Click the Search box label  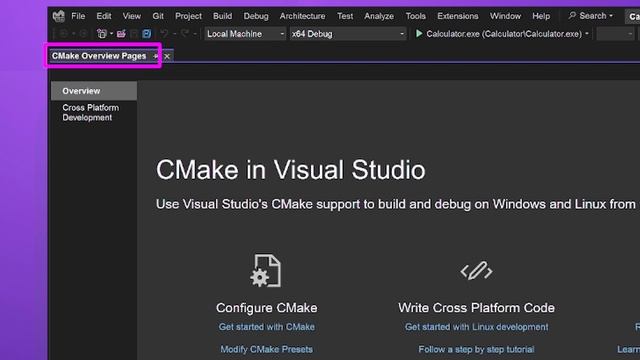[x=593, y=16]
